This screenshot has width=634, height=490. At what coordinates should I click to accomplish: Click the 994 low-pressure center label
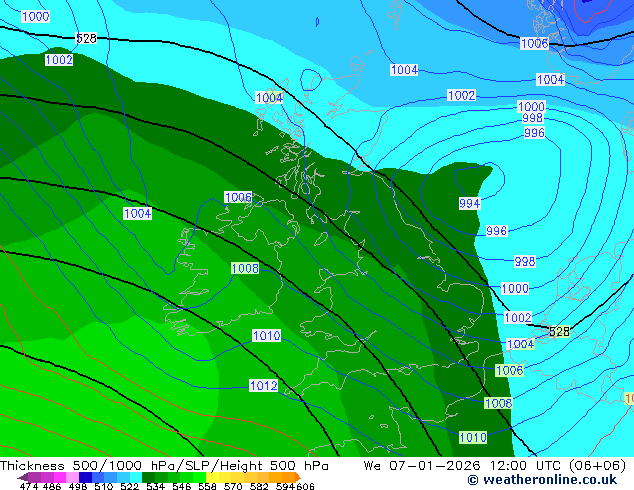(469, 203)
